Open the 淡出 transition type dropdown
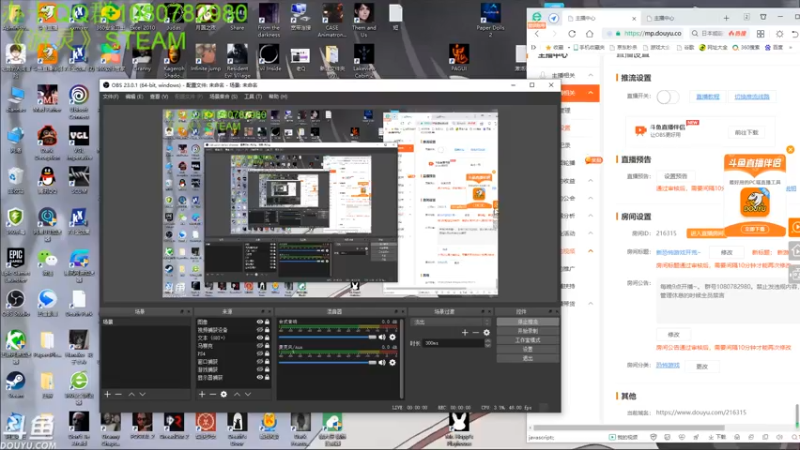The height and width of the screenshot is (450, 800). coord(451,322)
